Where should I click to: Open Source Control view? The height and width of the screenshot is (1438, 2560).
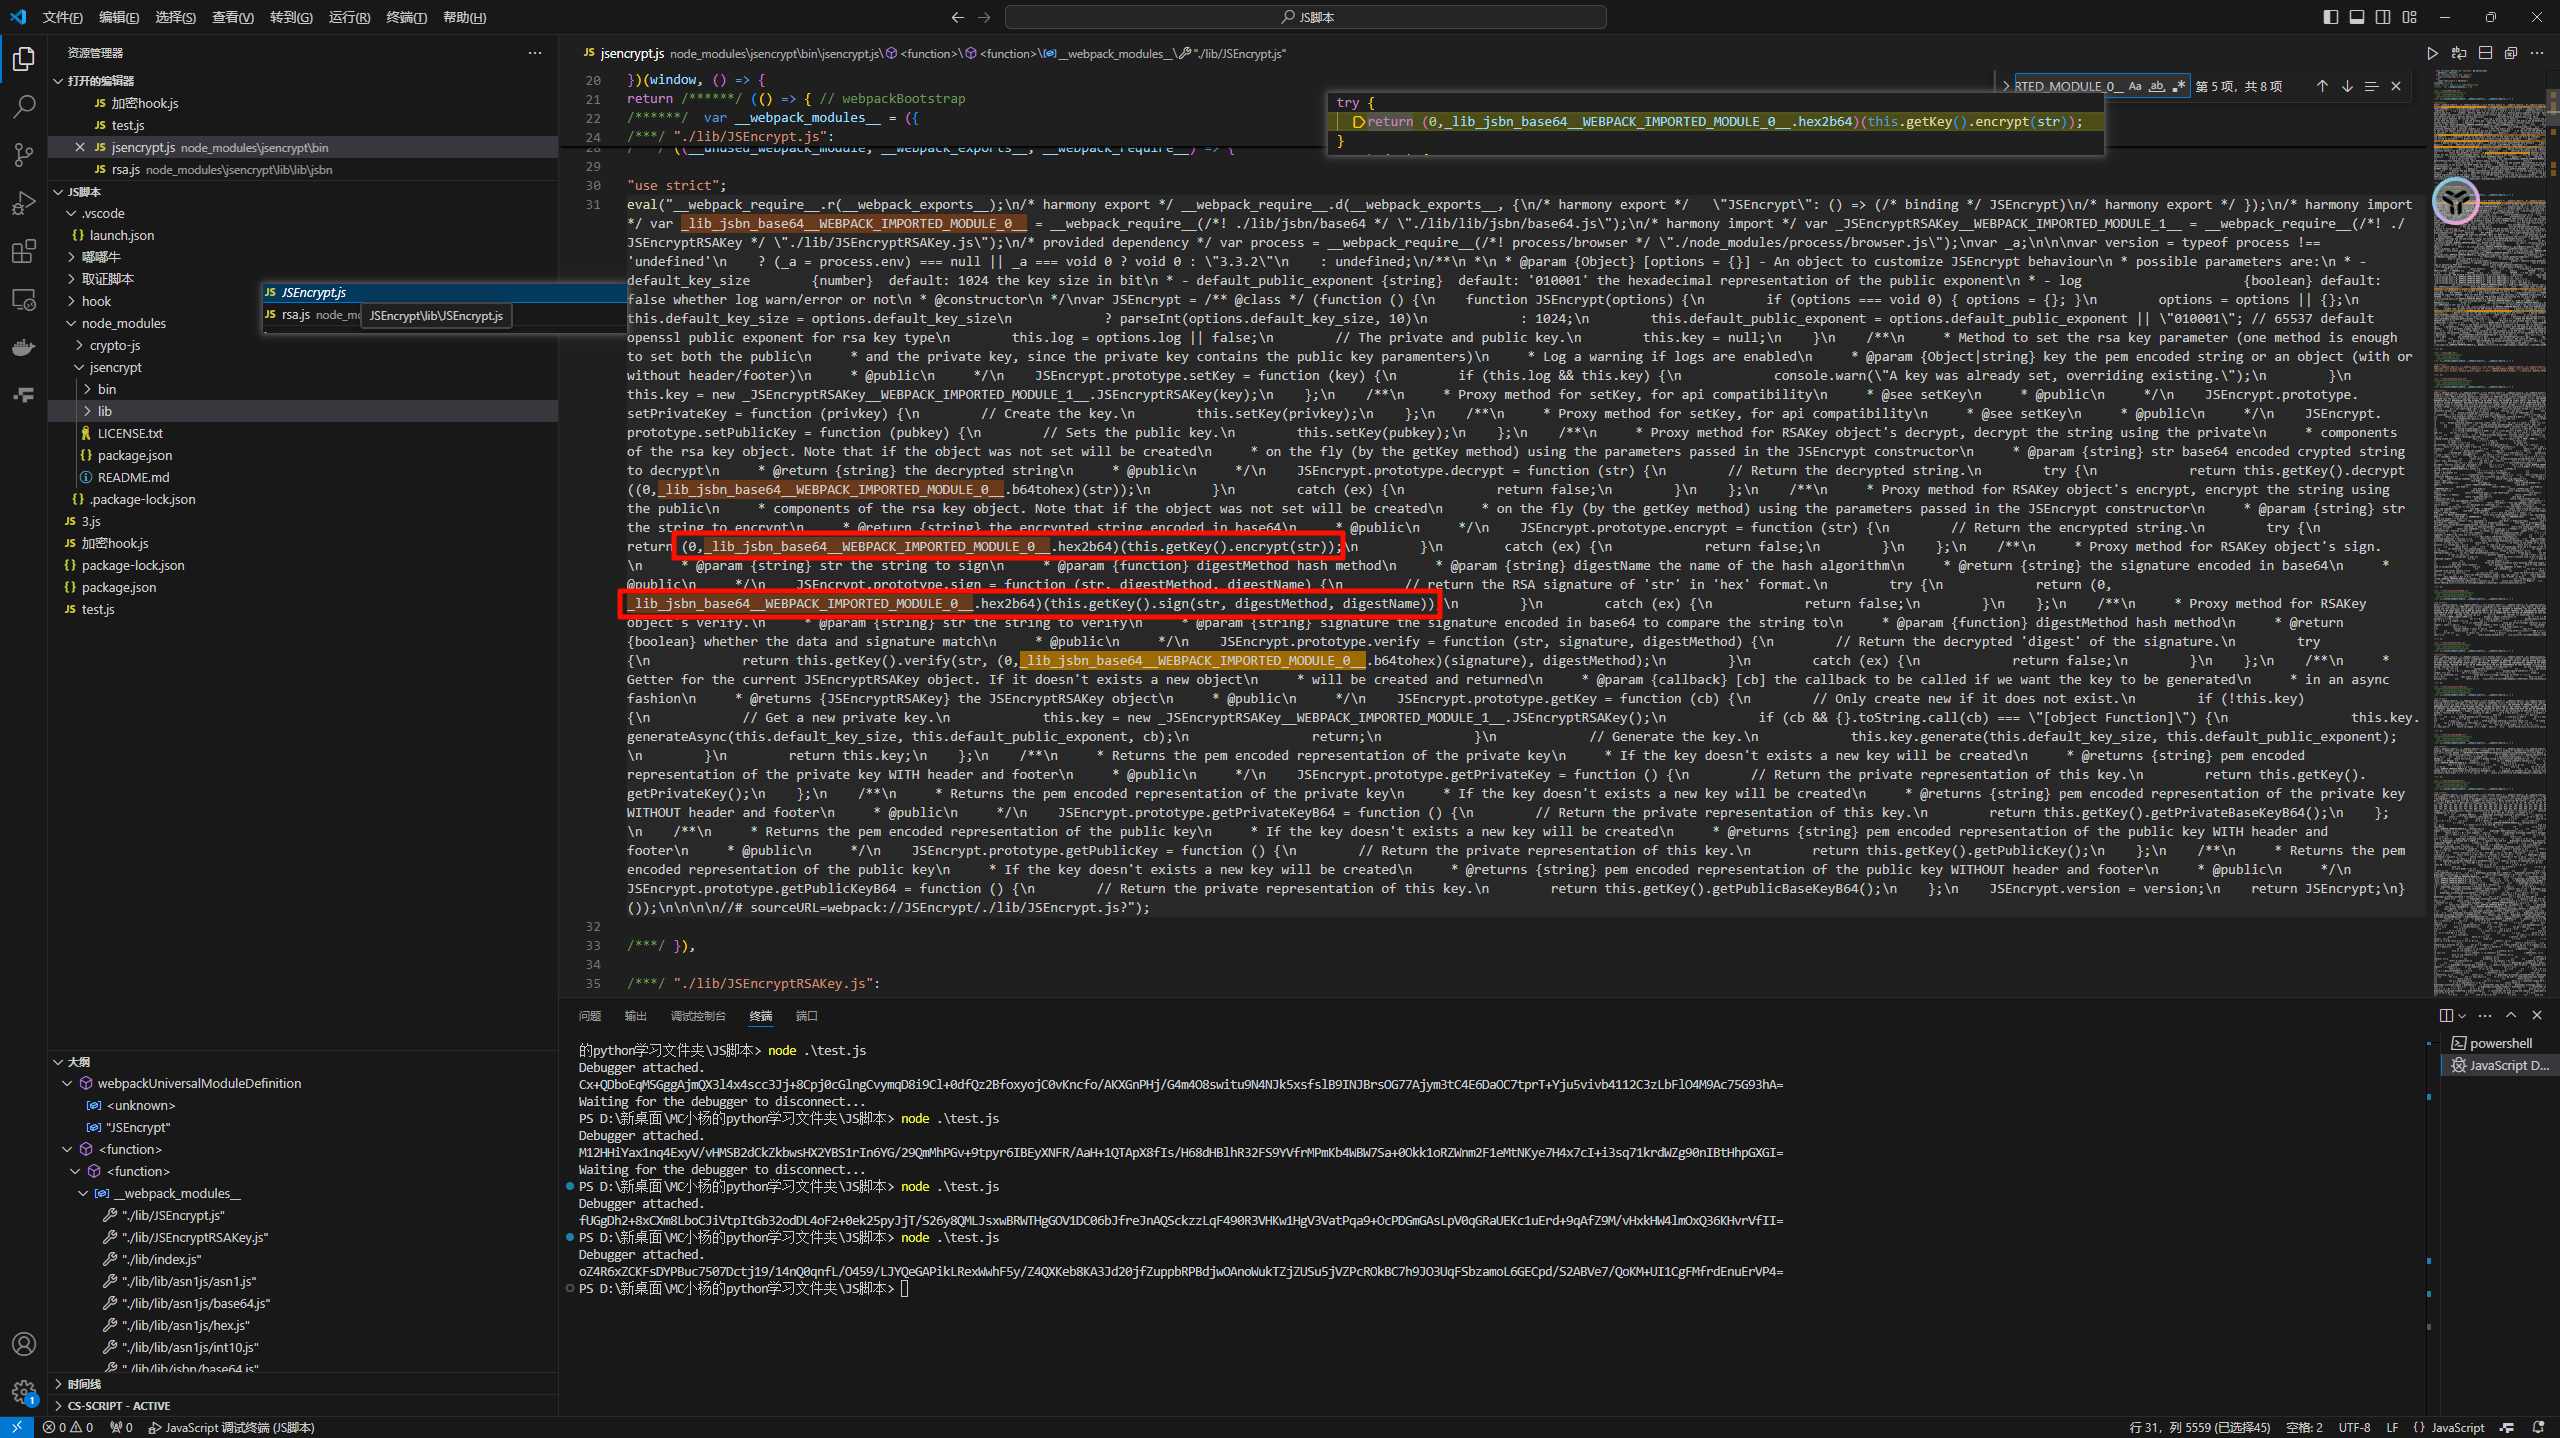[x=24, y=155]
